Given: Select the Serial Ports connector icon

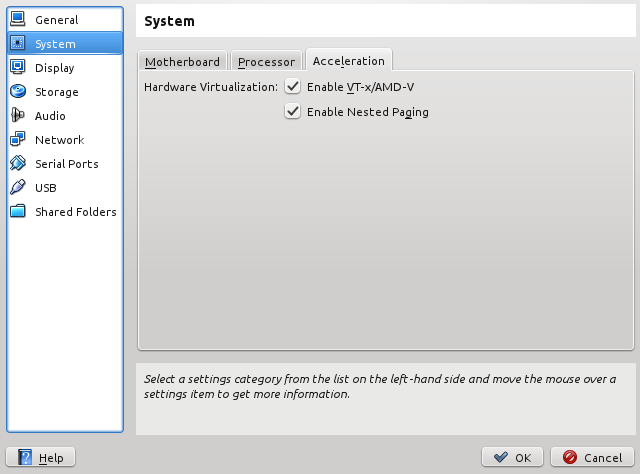Looking at the screenshot, I should click(18, 163).
